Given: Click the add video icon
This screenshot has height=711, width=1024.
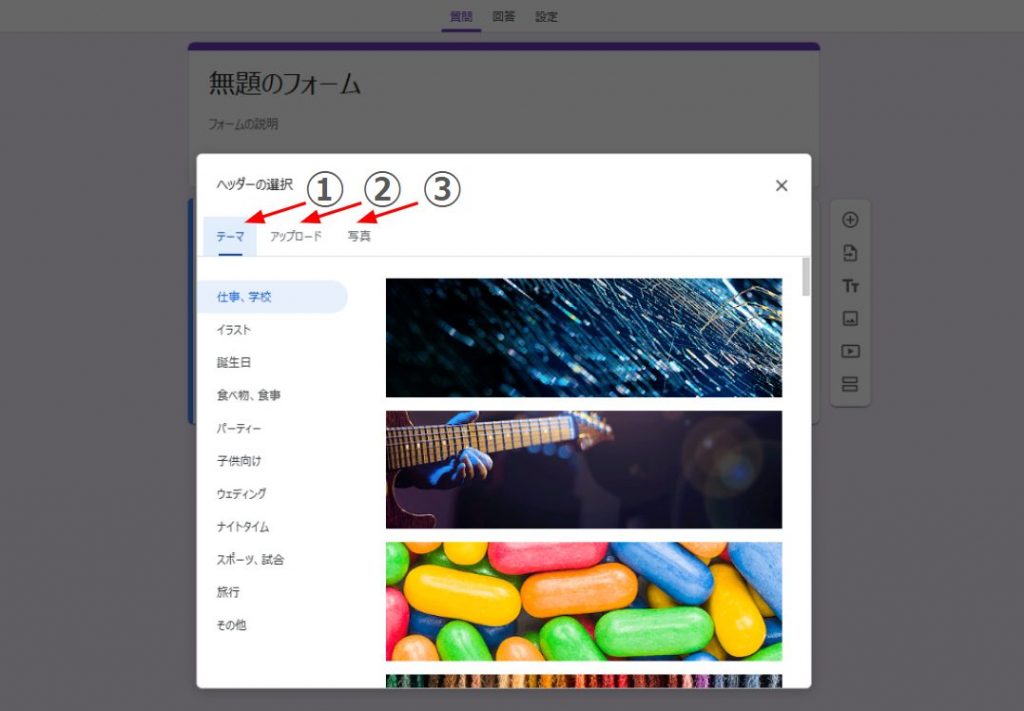Looking at the screenshot, I should [850, 352].
